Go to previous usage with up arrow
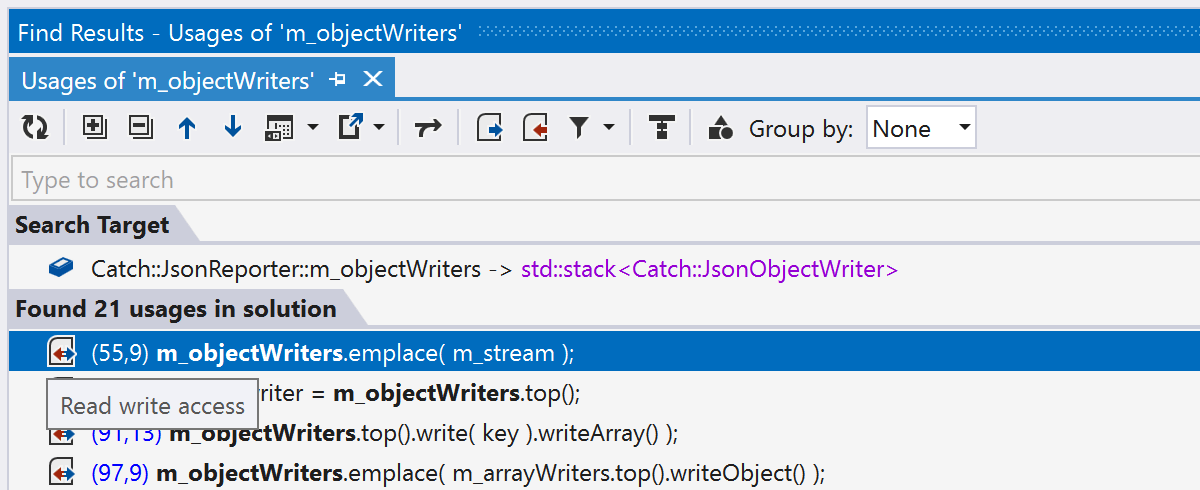The height and width of the screenshot is (490, 1200). coord(187,128)
